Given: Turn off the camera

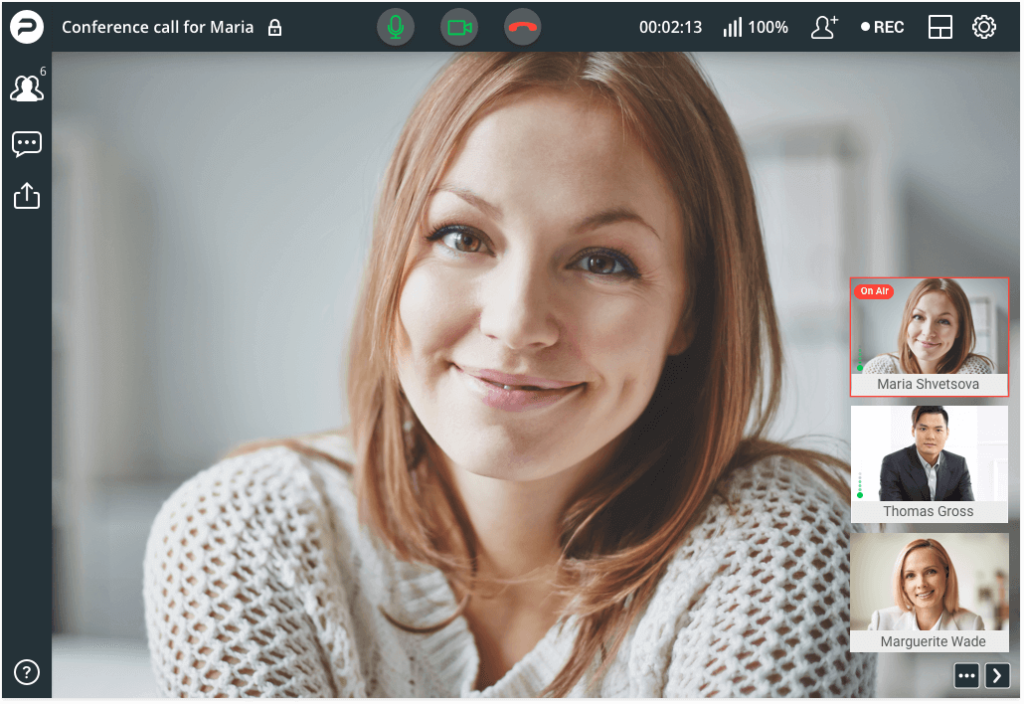Looking at the screenshot, I should 459,27.
